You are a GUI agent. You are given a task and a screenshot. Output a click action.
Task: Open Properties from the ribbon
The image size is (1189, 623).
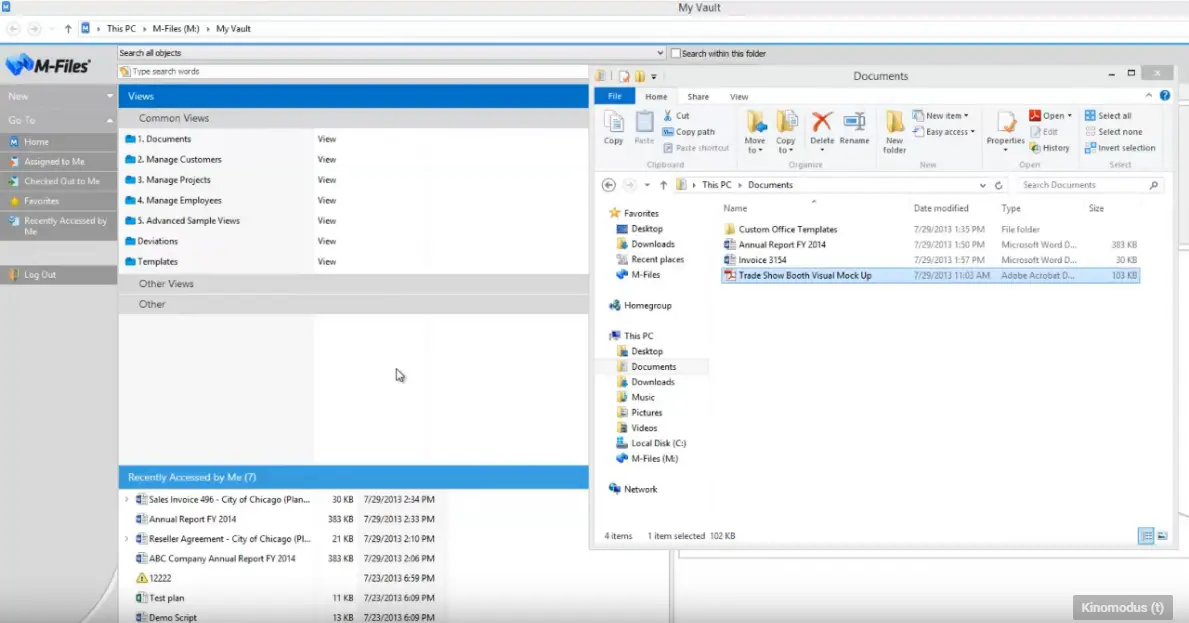(1005, 125)
